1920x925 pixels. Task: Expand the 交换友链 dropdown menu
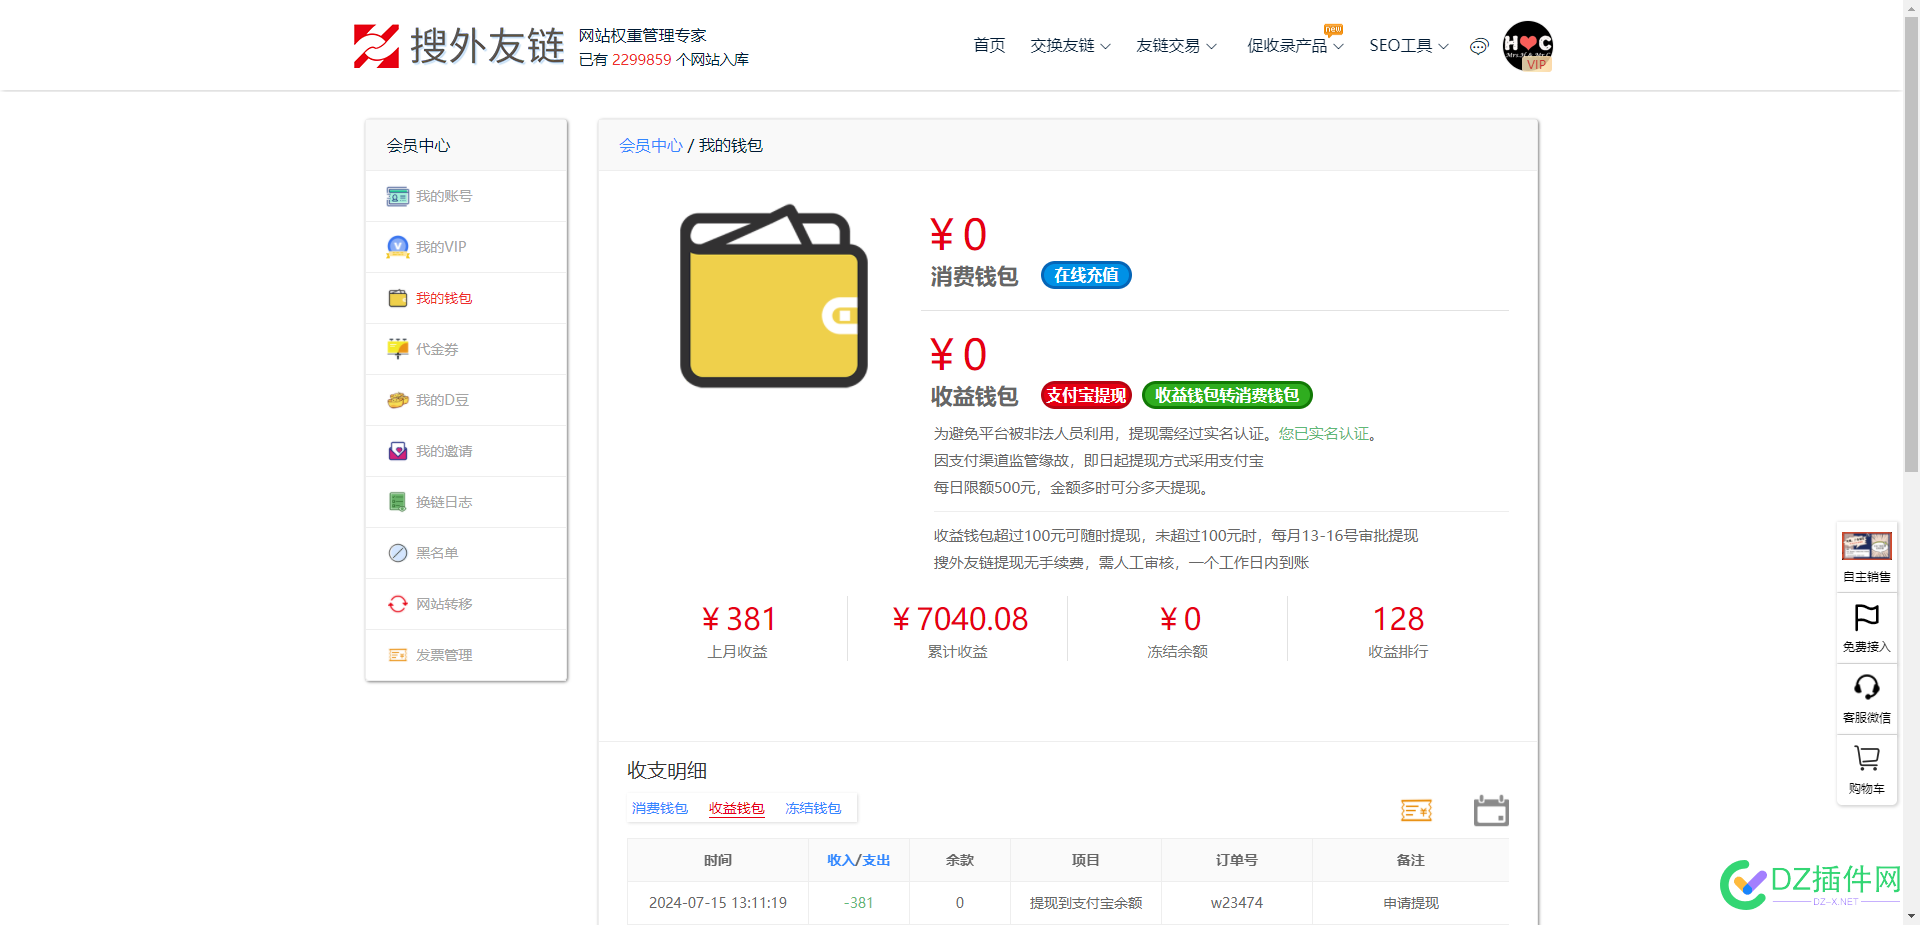click(x=1070, y=46)
